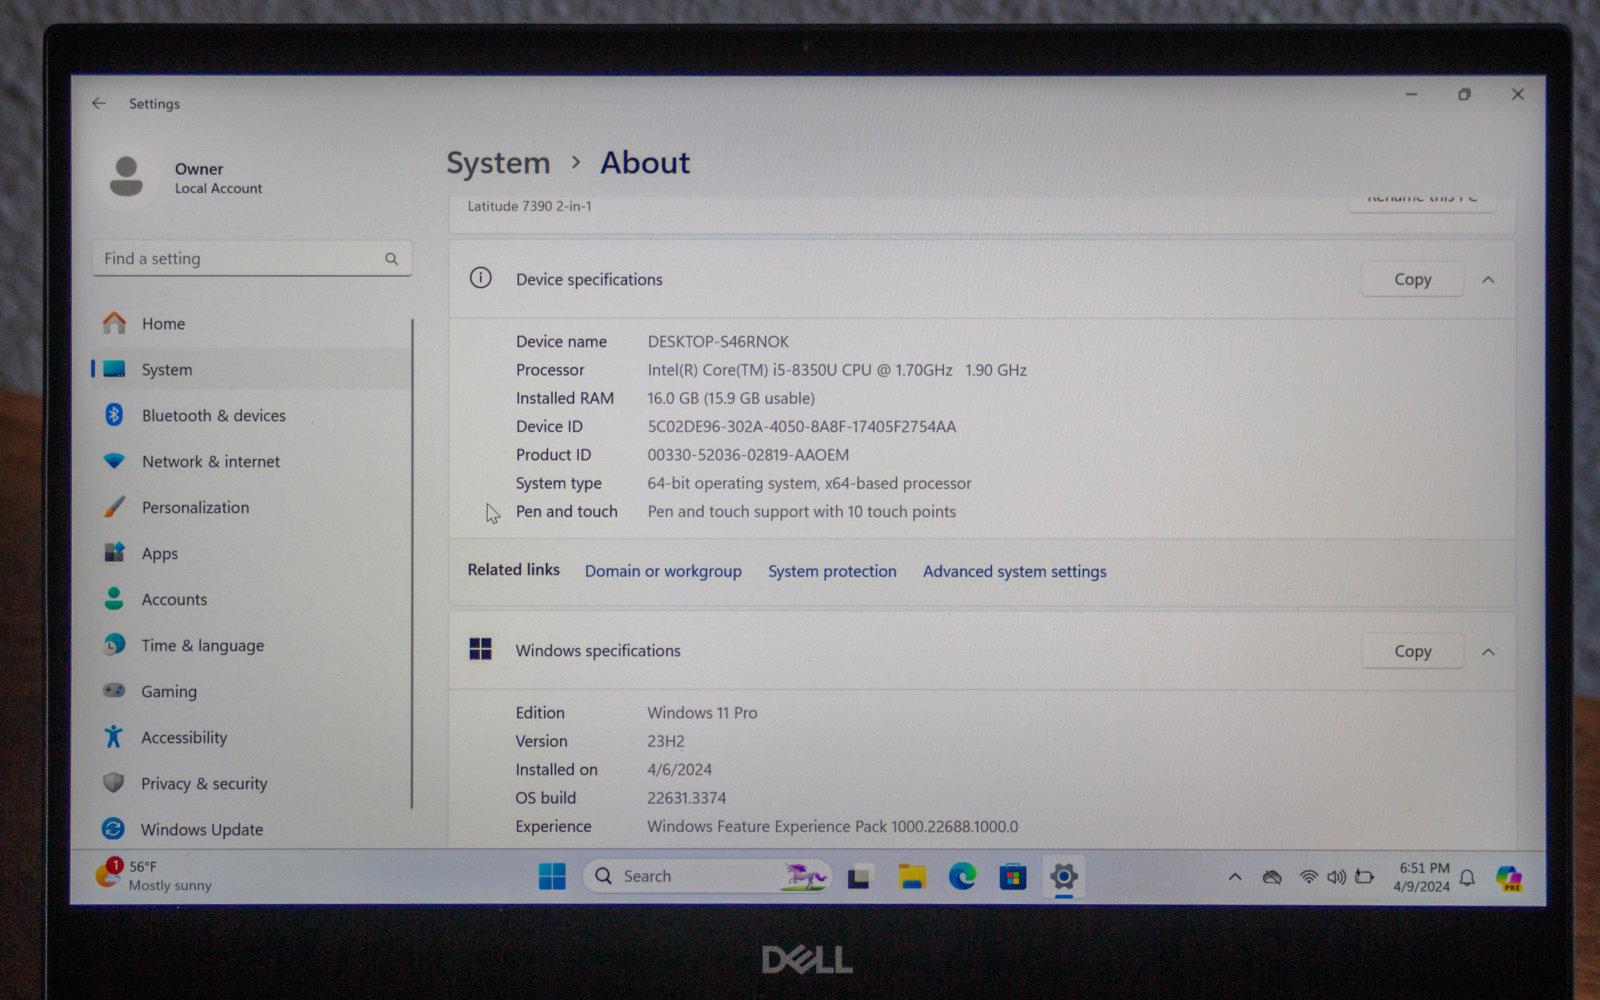The image size is (1600, 1000).
Task: Click the Processor i5-8350U value
Action: point(837,371)
